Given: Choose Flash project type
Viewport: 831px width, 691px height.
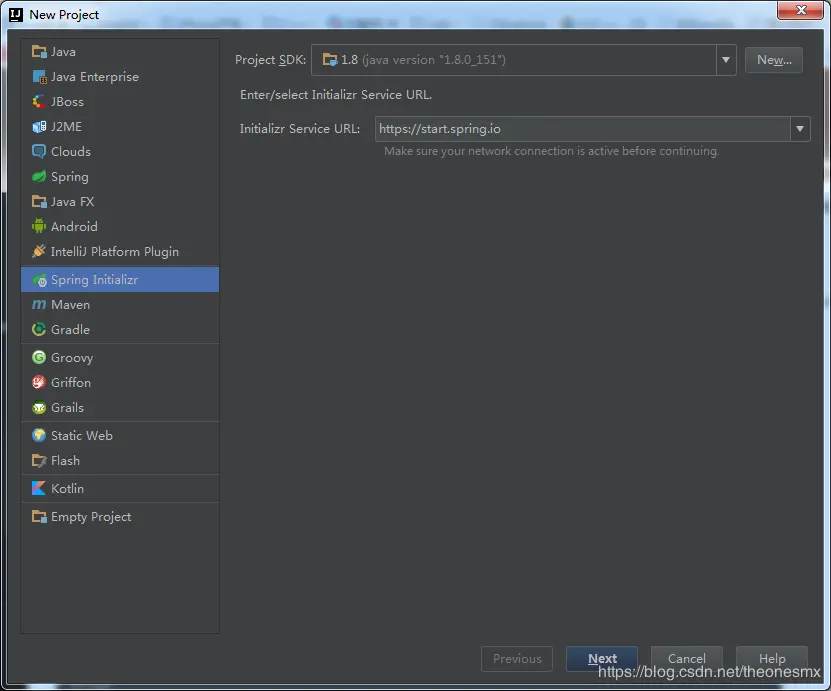Looking at the screenshot, I should click(x=120, y=460).
